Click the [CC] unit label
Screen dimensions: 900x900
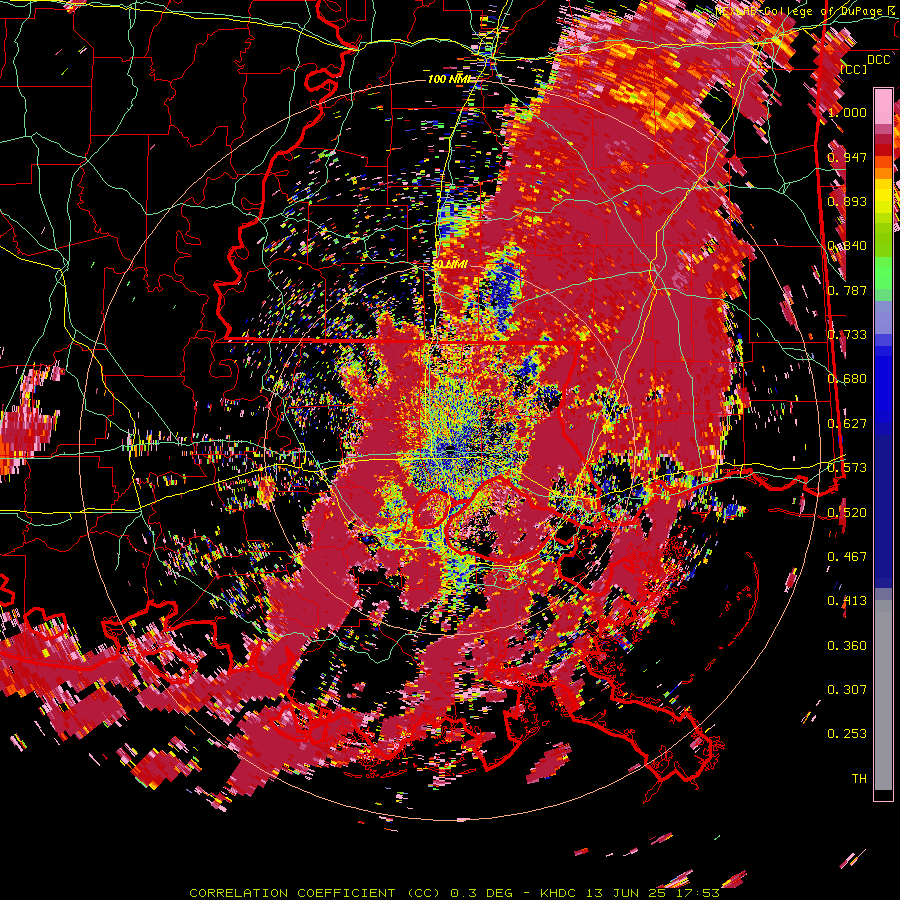pyautogui.click(x=854, y=69)
